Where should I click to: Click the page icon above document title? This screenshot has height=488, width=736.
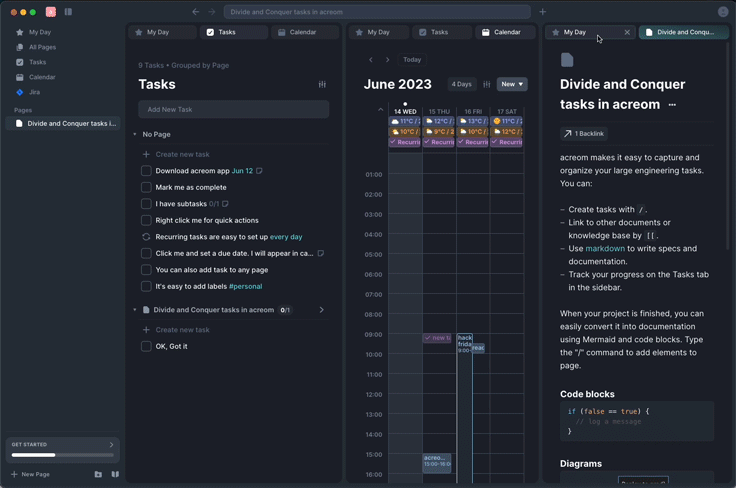point(567,60)
